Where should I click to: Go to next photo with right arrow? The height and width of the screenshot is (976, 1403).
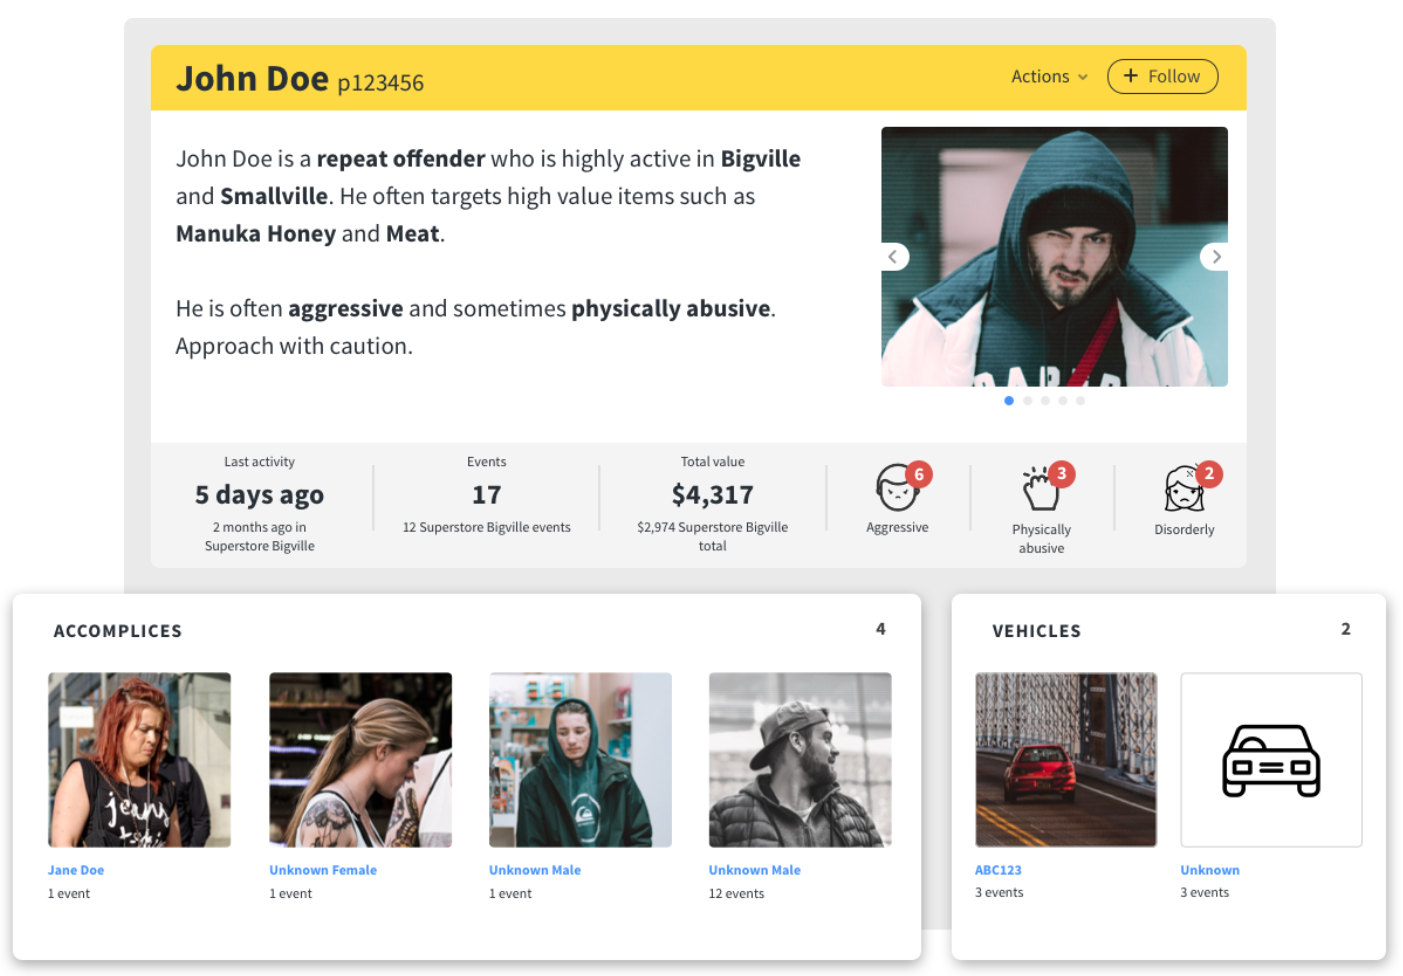[1216, 257]
